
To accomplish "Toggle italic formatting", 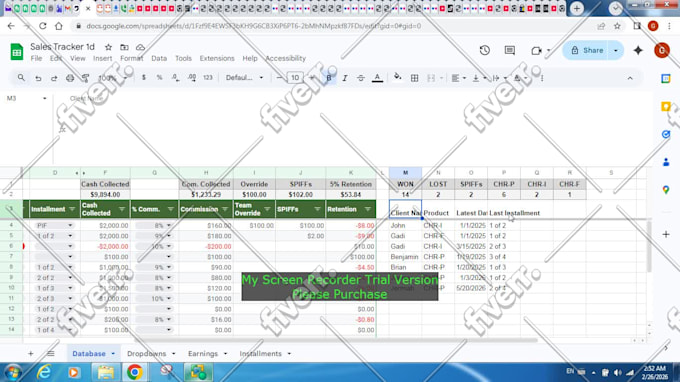I will click(x=345, y=78).
